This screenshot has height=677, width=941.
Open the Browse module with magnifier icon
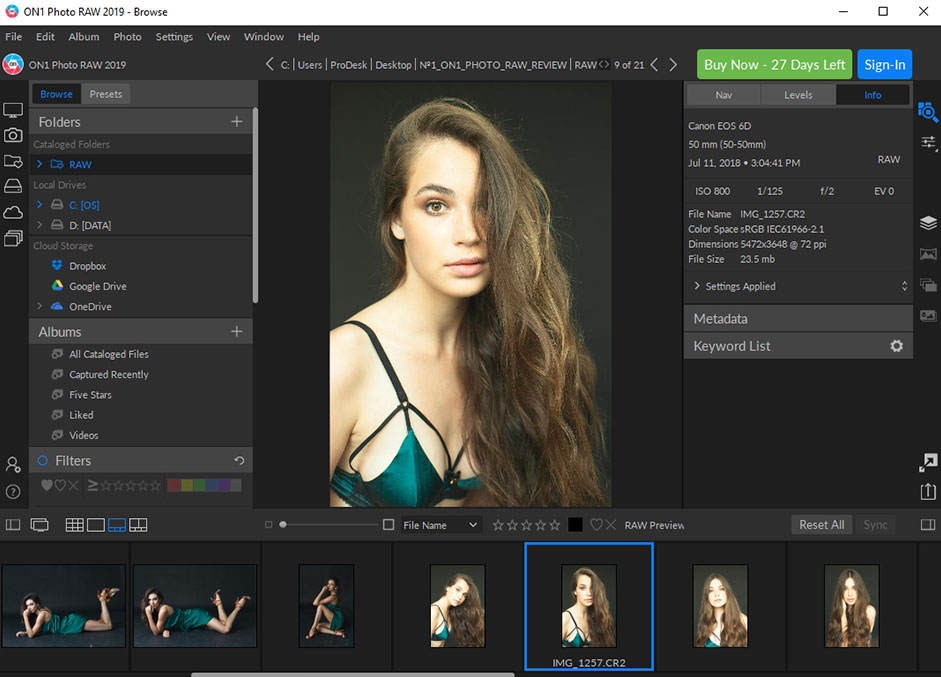(928, 112)
